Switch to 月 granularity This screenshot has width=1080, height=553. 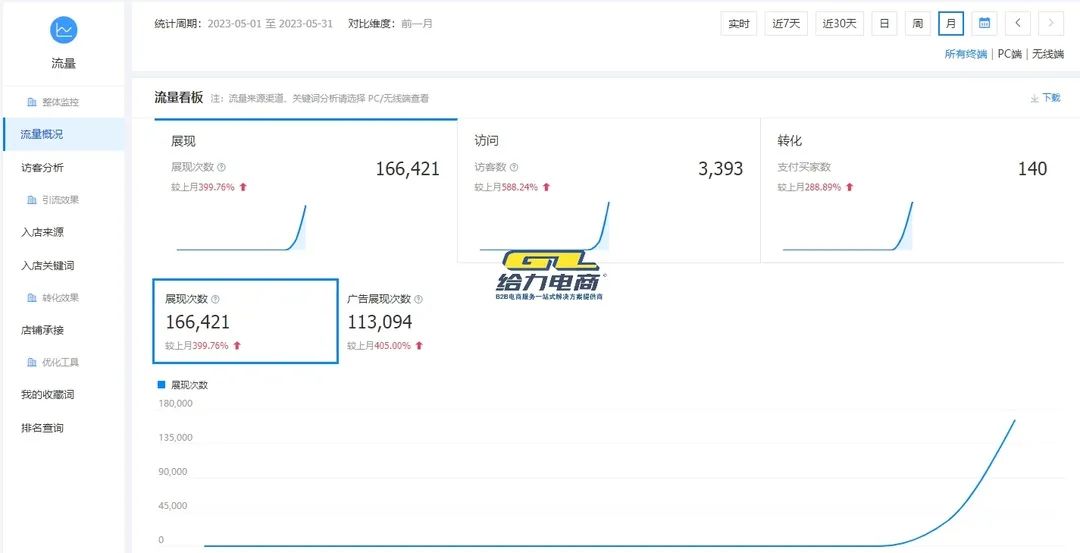tap(951, 23)
